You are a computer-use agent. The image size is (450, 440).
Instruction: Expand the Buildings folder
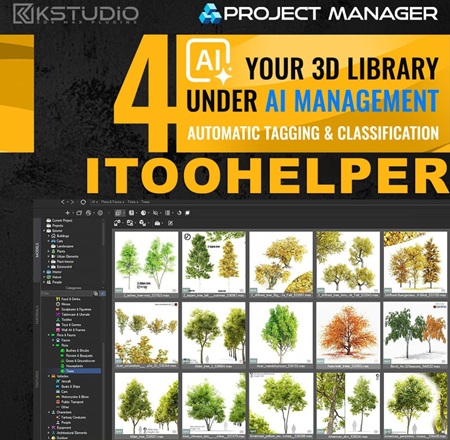pyautogui.click(x=49, y=236)
